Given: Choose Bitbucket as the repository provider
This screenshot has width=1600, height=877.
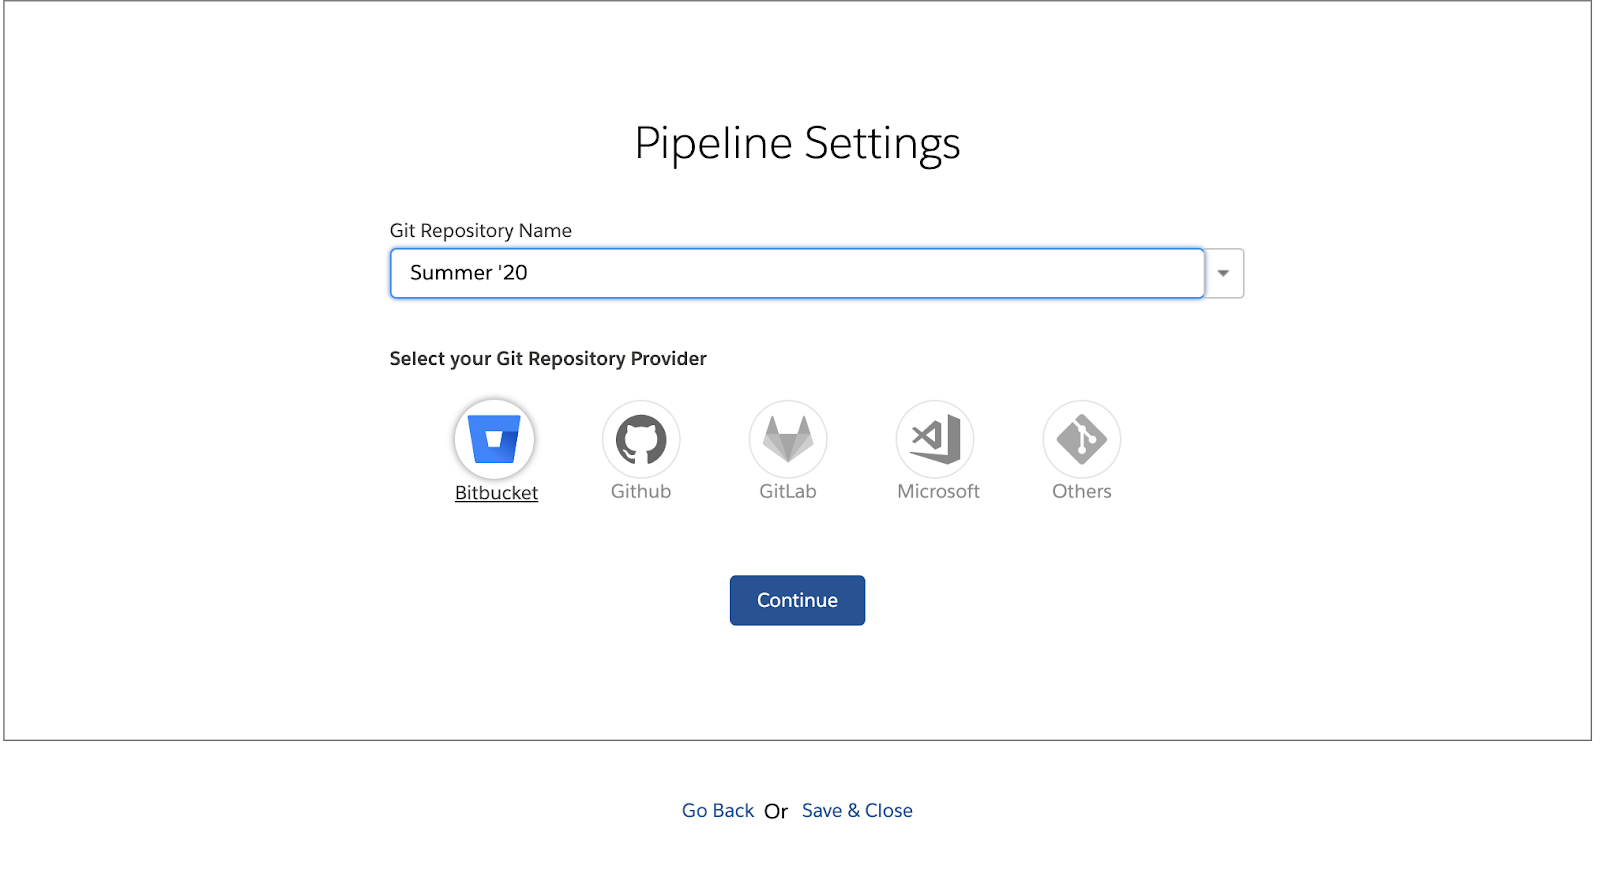Looking at the screenshot, I should 496,440.
